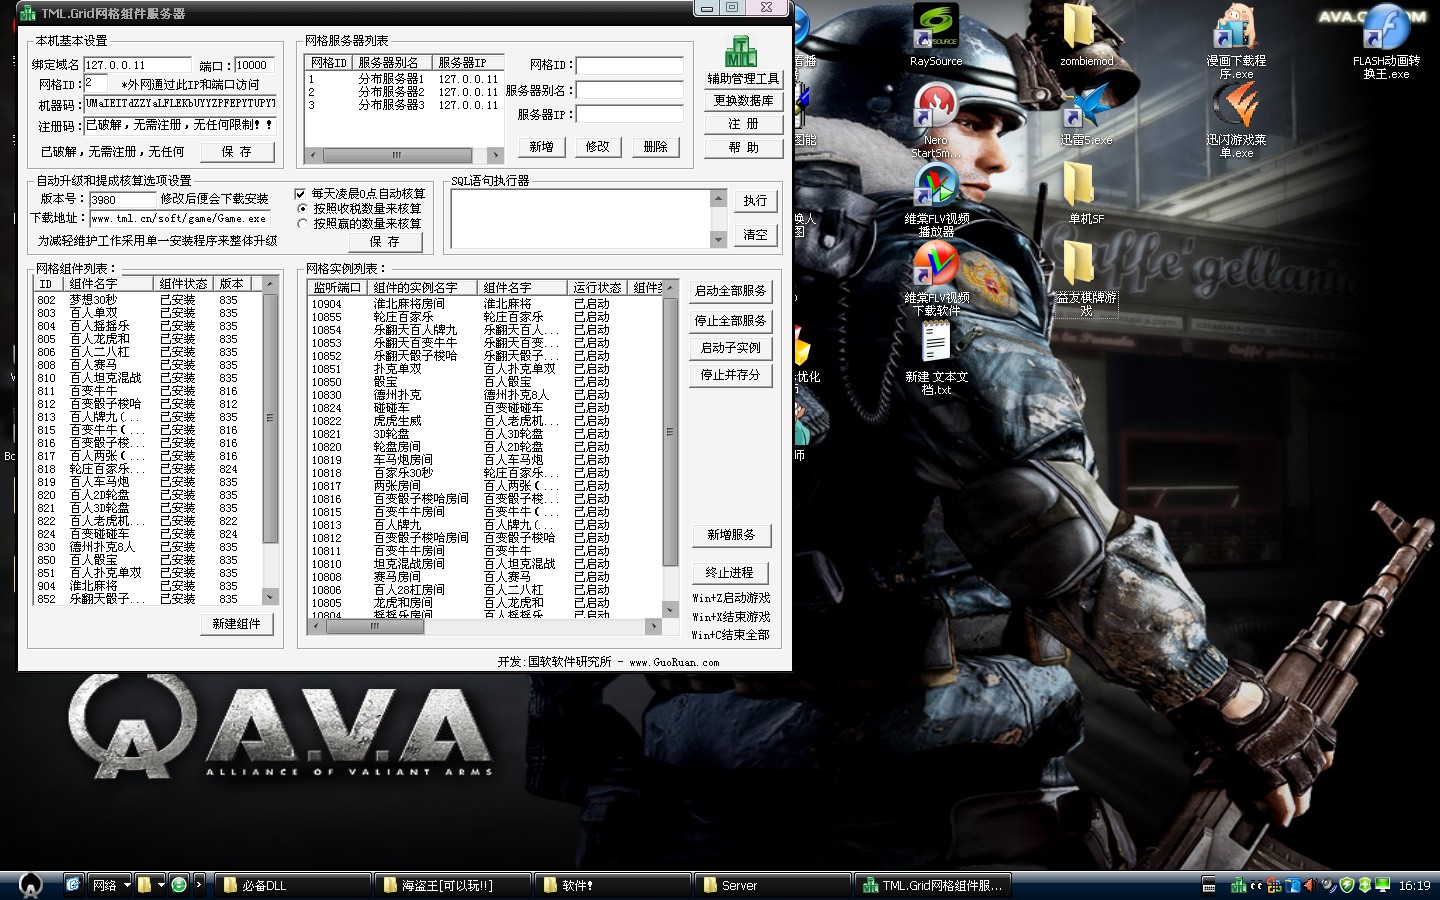Launch FLASH动画转换王.exe desktop icon
Screen dimensions: 1440x900
pyautogui.click(x=1386, y=42)
